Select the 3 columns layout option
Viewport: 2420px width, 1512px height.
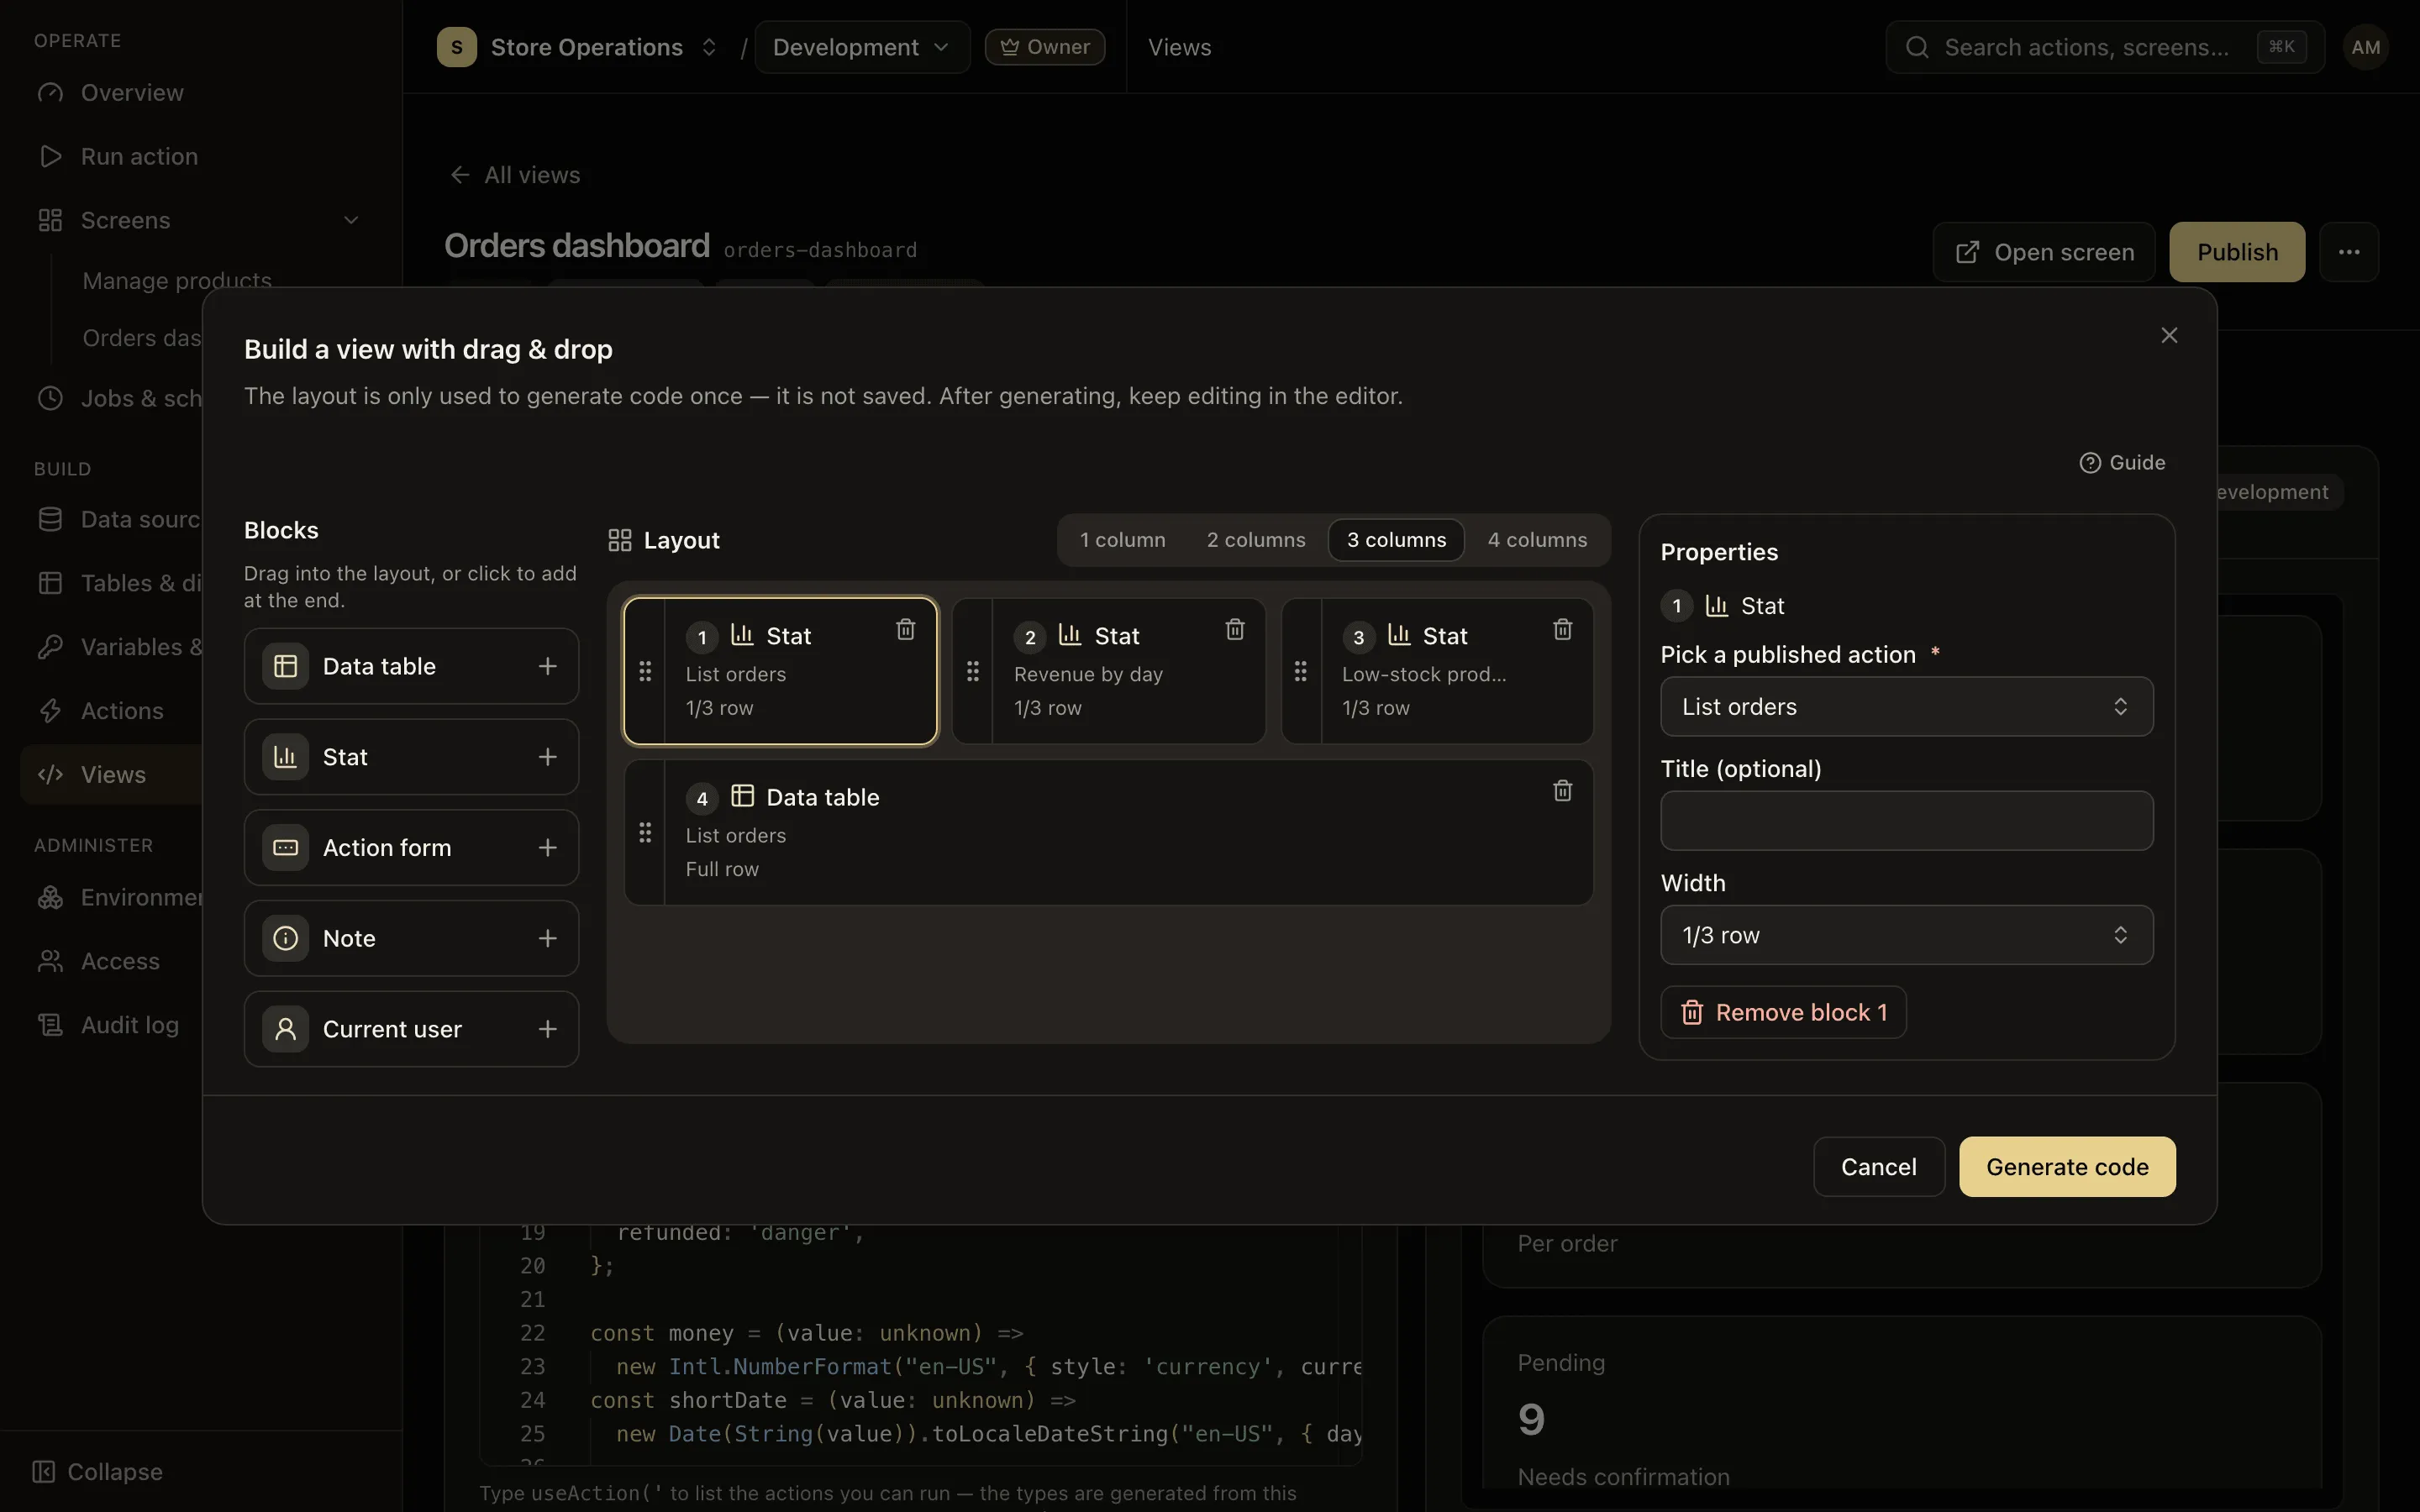(1396, 540)
